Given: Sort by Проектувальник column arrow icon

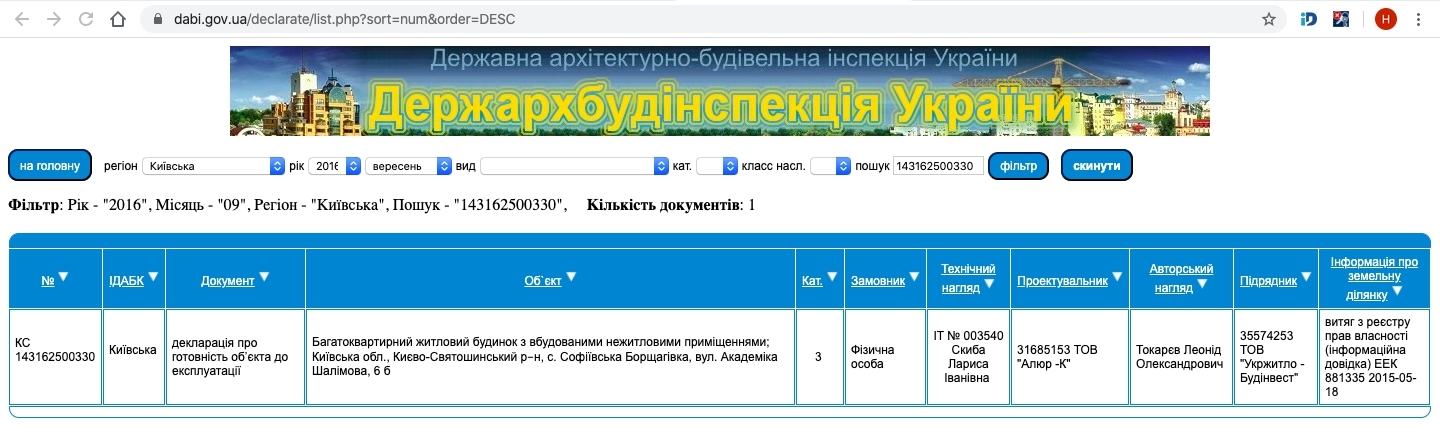Looking at the screenshot, I should (1117, 277).
